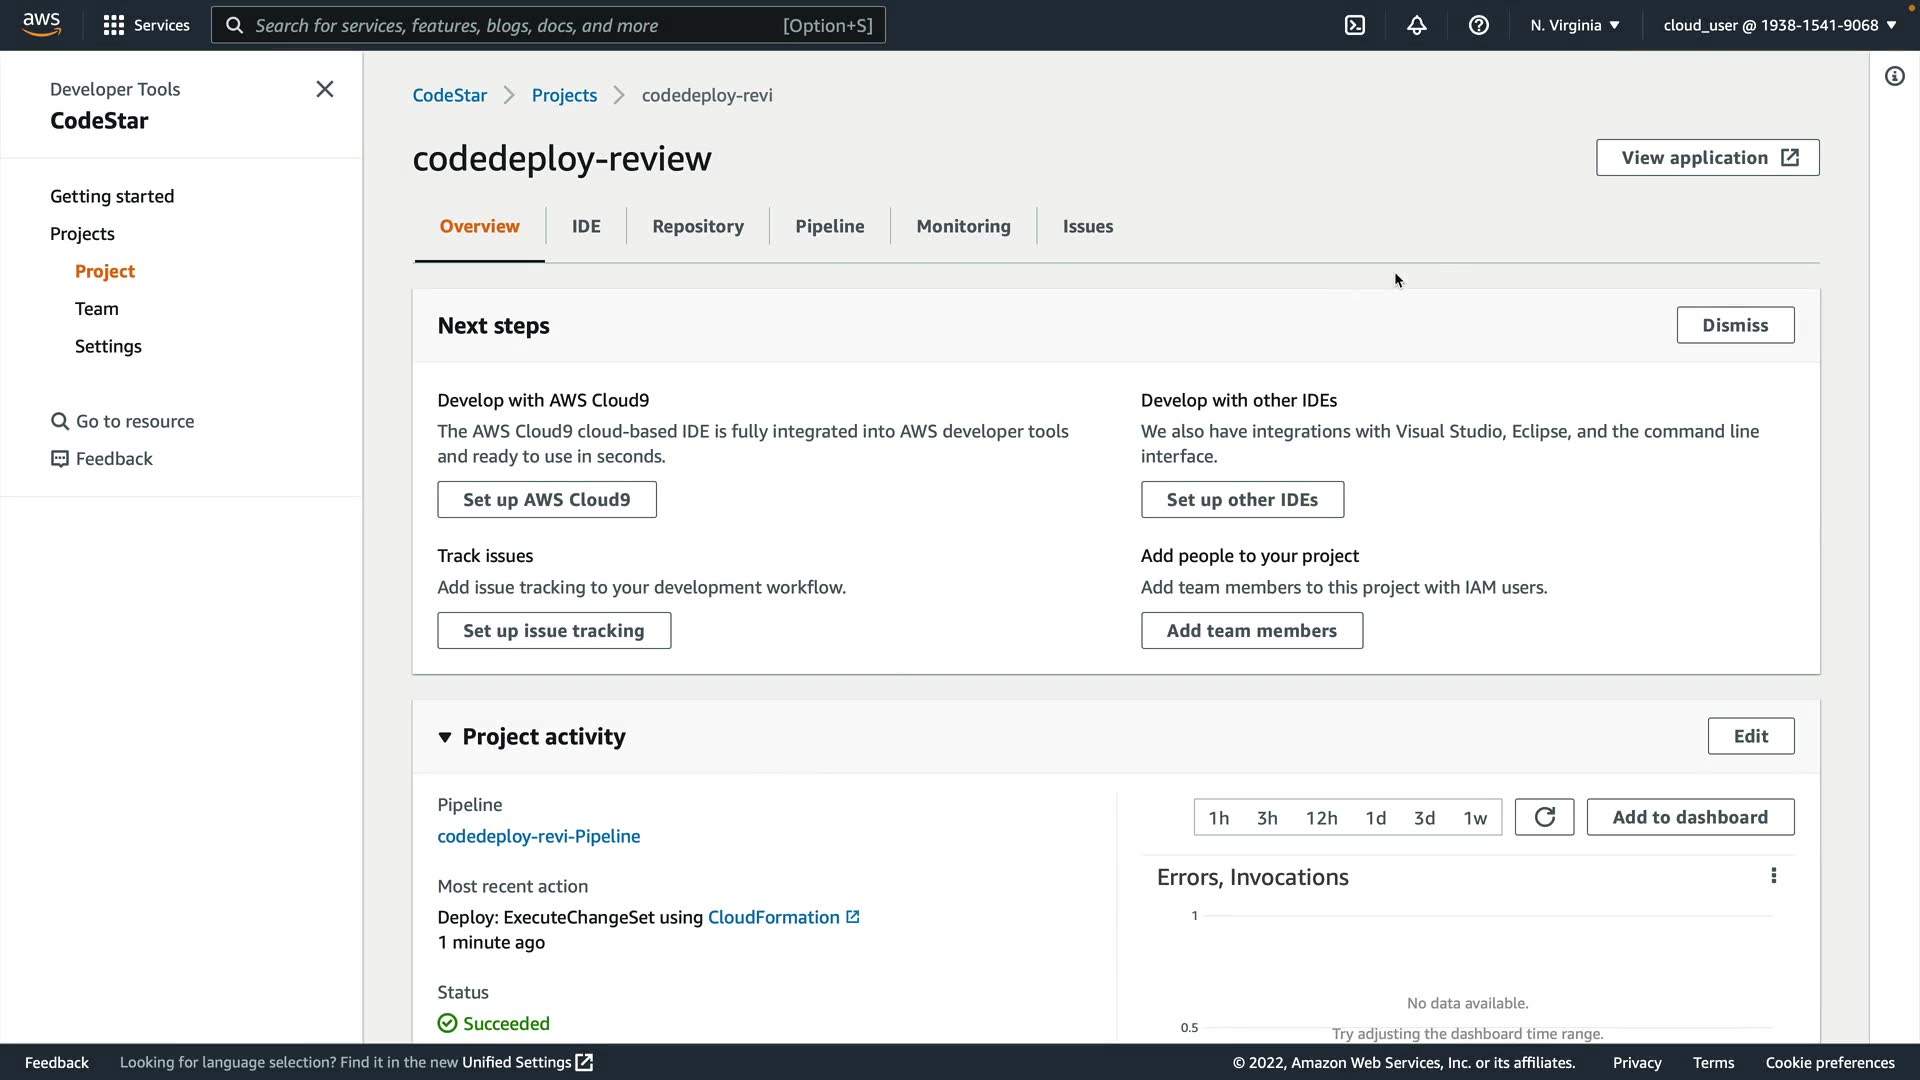The image size is (1920, 1080).
Task: Switch to the Repository tab
Action: [697, 226]
